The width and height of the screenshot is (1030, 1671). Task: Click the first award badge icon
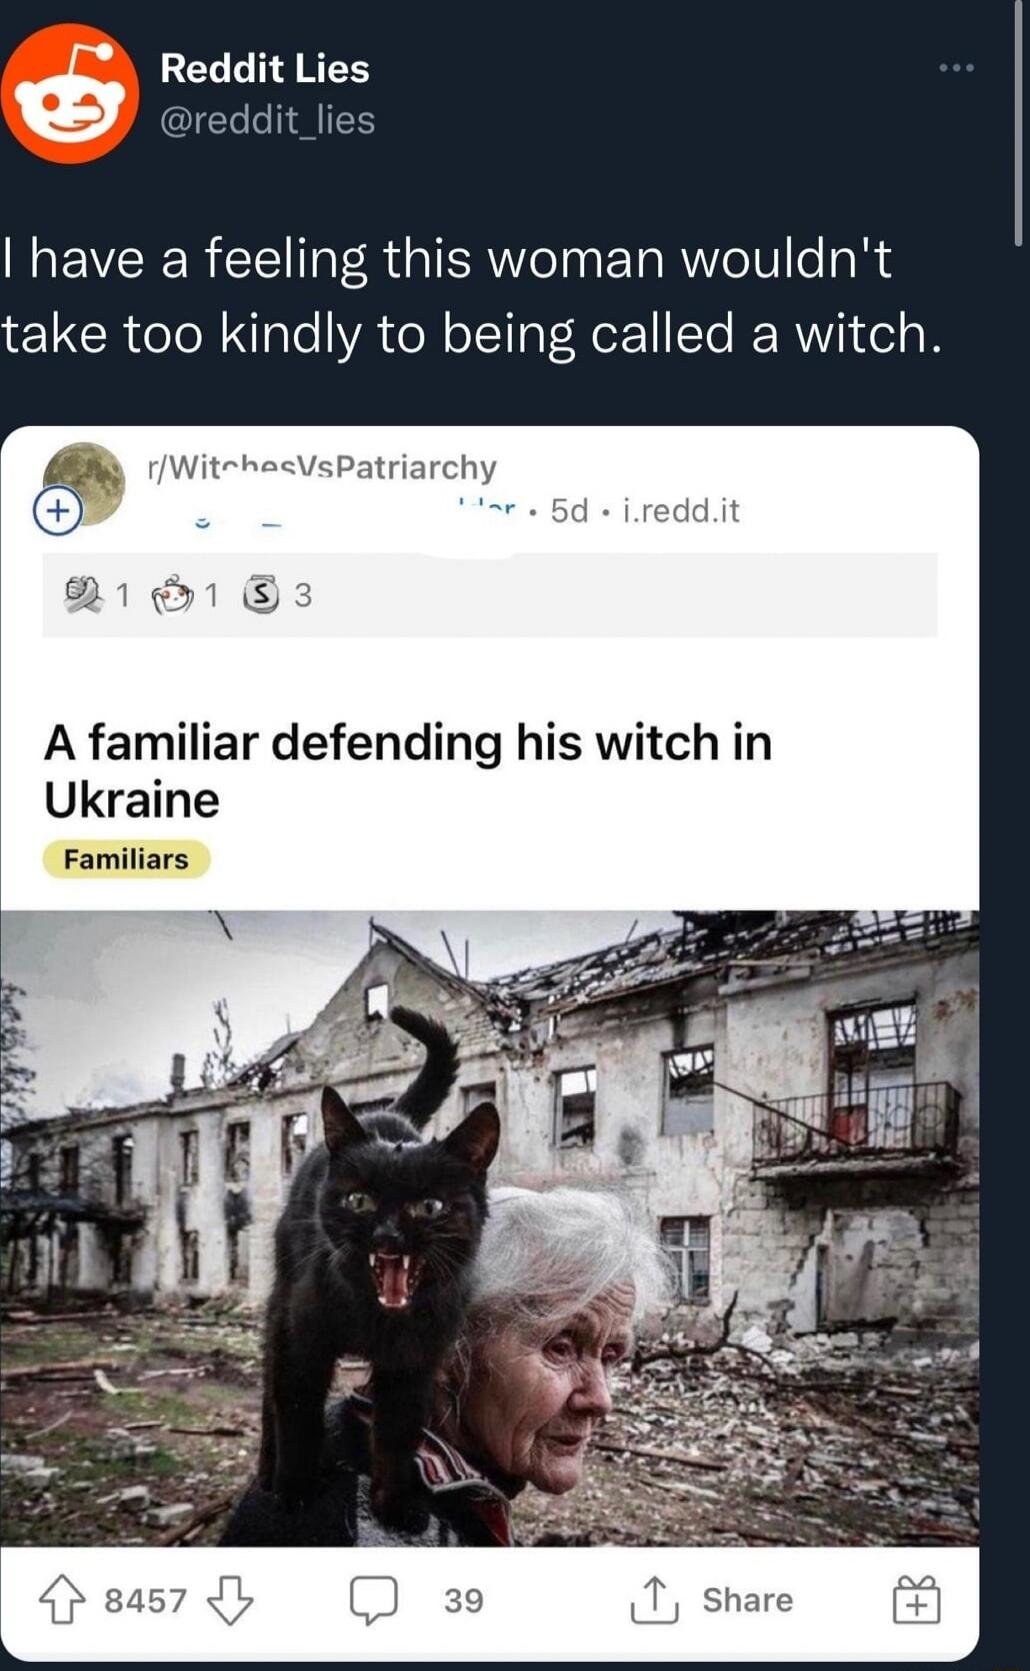click(x=83, y=595)
